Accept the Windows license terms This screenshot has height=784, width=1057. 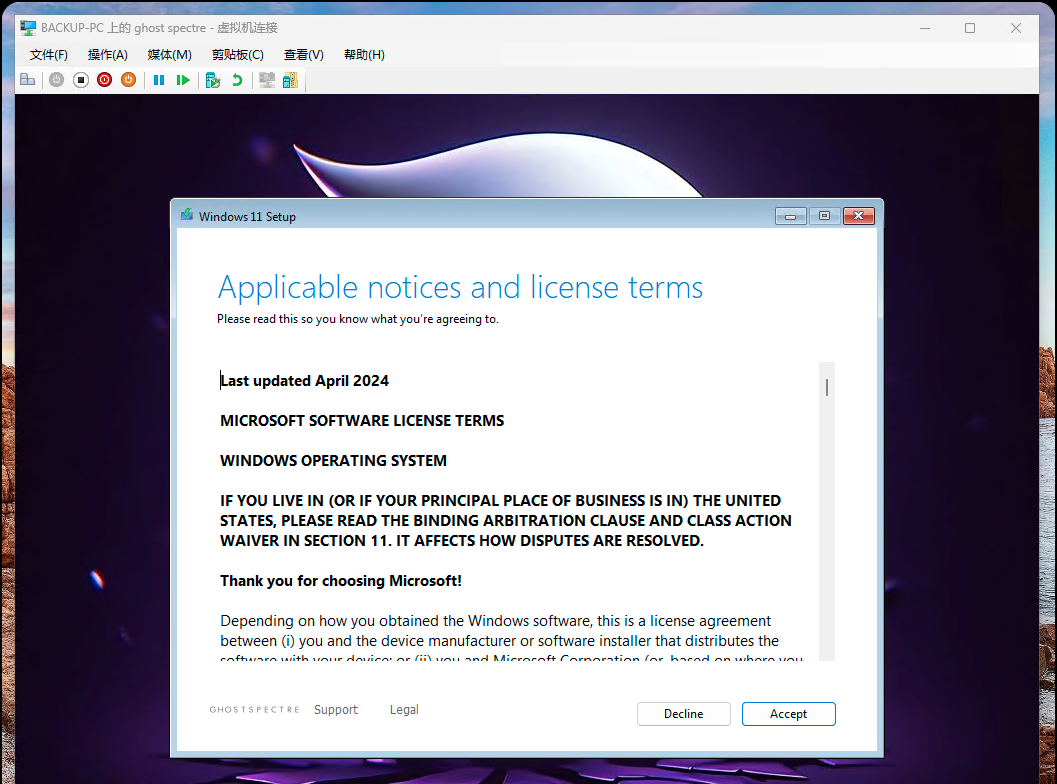coord(788,713)
